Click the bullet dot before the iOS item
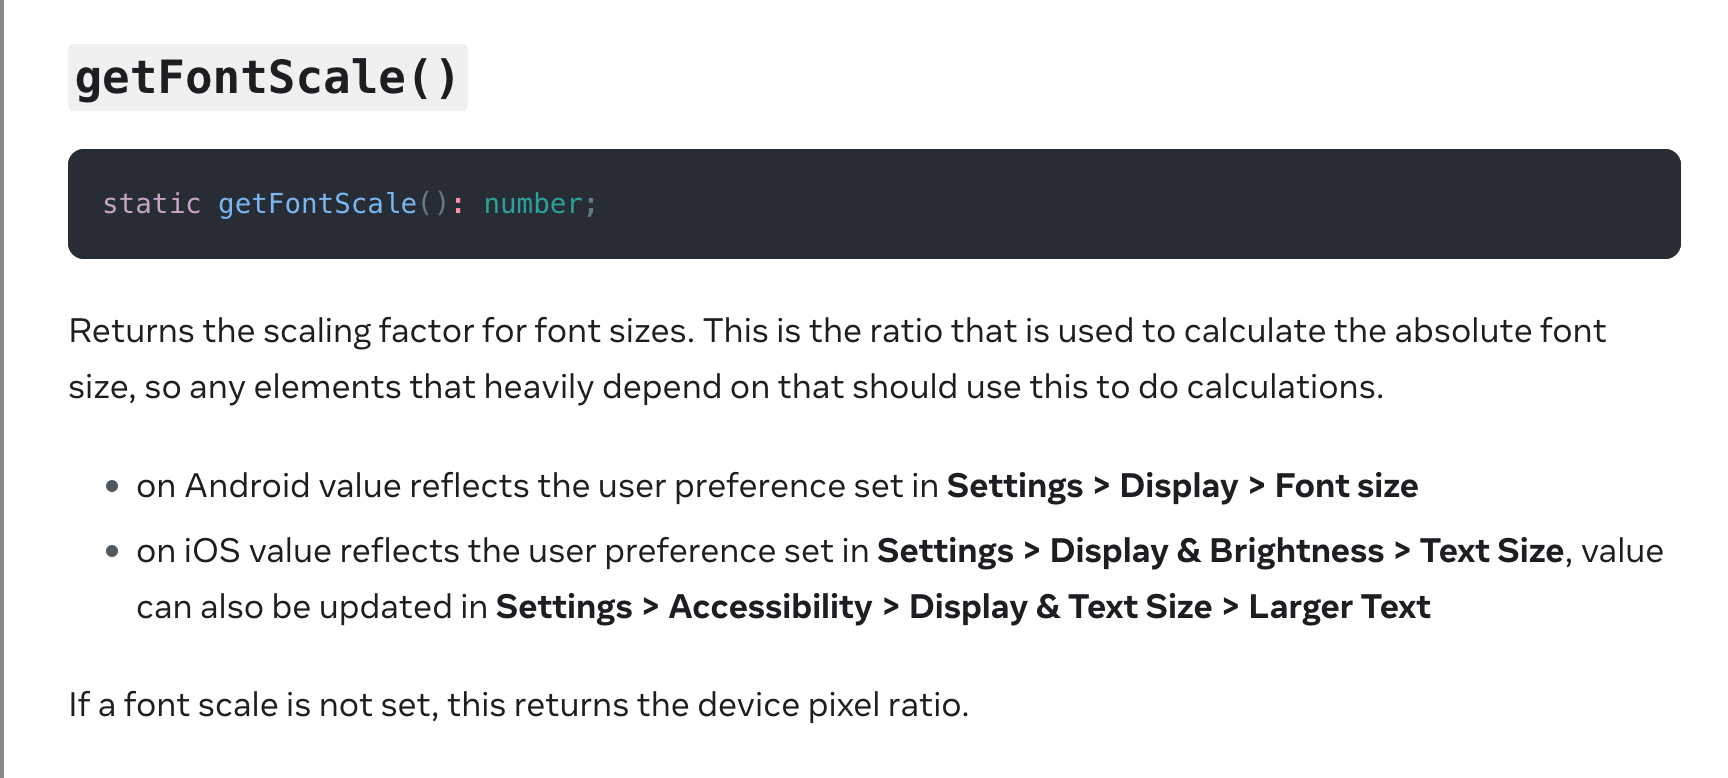Viewport: 1728px width, 778px height. (x=112, y=552)
